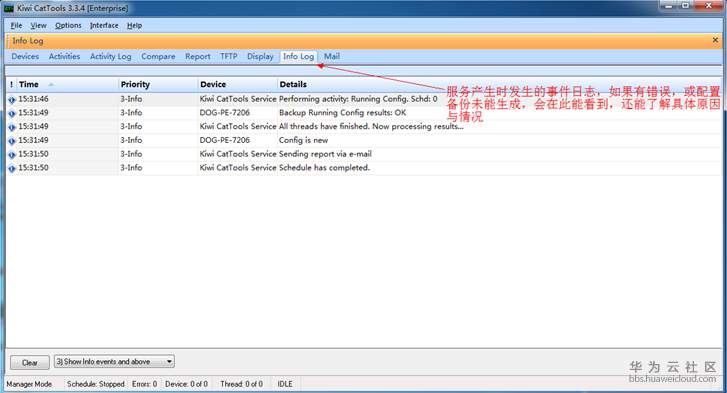The height and width of the screenshot is (393, 727).
Task: Switch to the Report tab
Action: 198,56
